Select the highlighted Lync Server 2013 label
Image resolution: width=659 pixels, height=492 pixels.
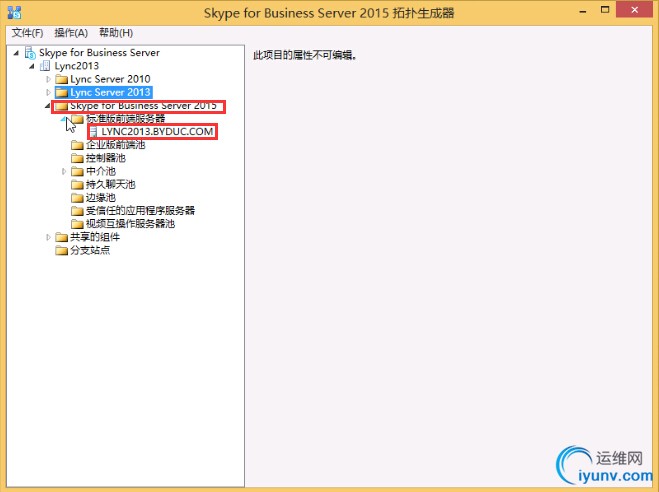point(110,92)
